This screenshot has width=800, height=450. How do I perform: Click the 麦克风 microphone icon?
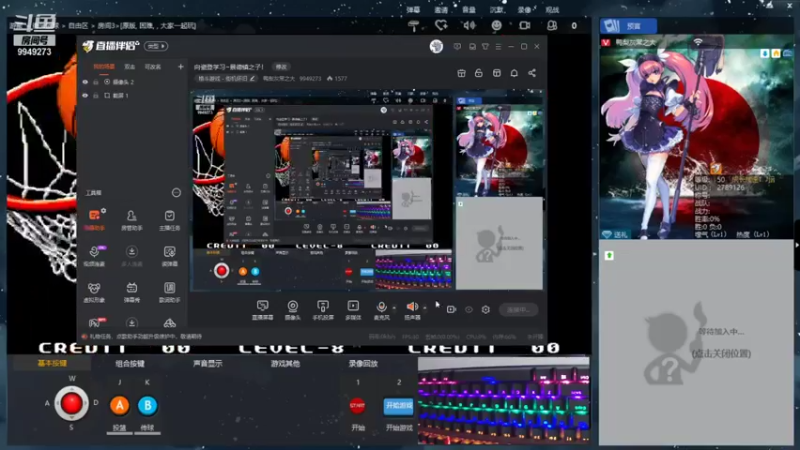[381, 307]
